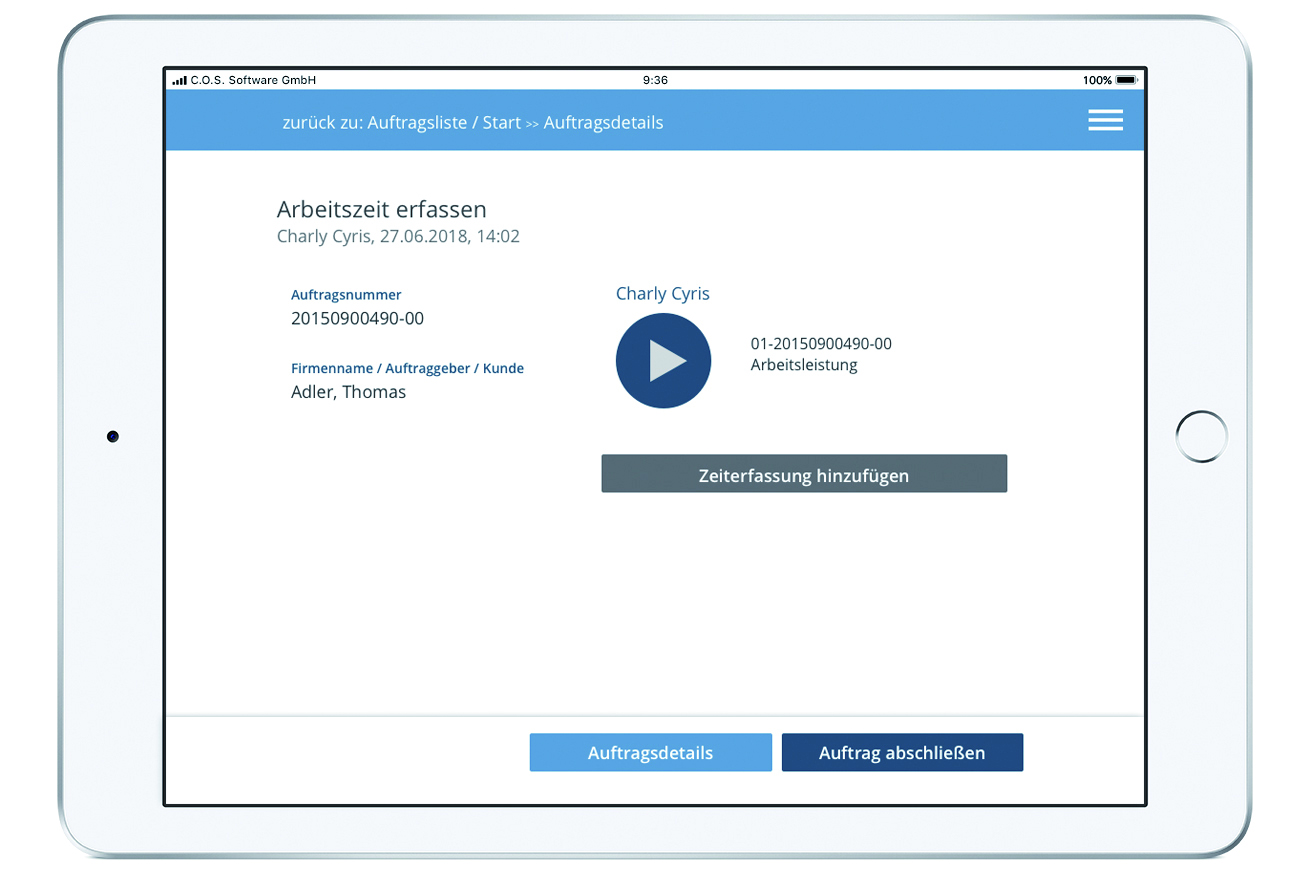This screenshot has width=1310, height=873.
Task: Tap the battery icon in status bar
Action: coord(1127,80)
